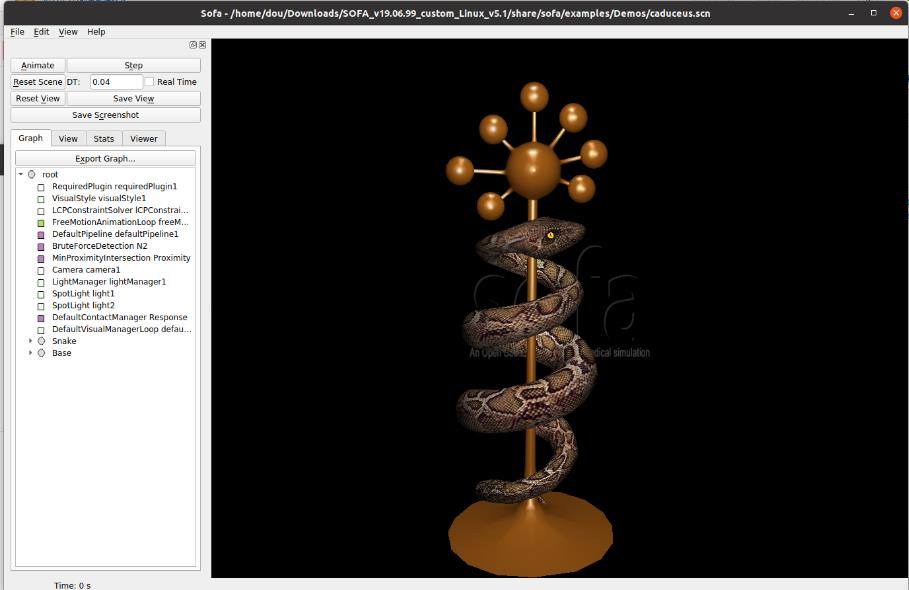
Task: Click the DefaultContactManager Response icon
Action: [41, 318]
